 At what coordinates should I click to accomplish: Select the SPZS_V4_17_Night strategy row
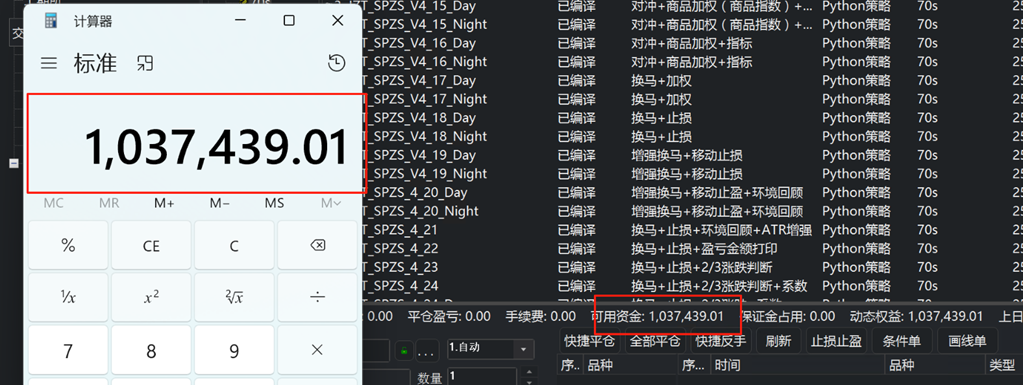[692, 99]
